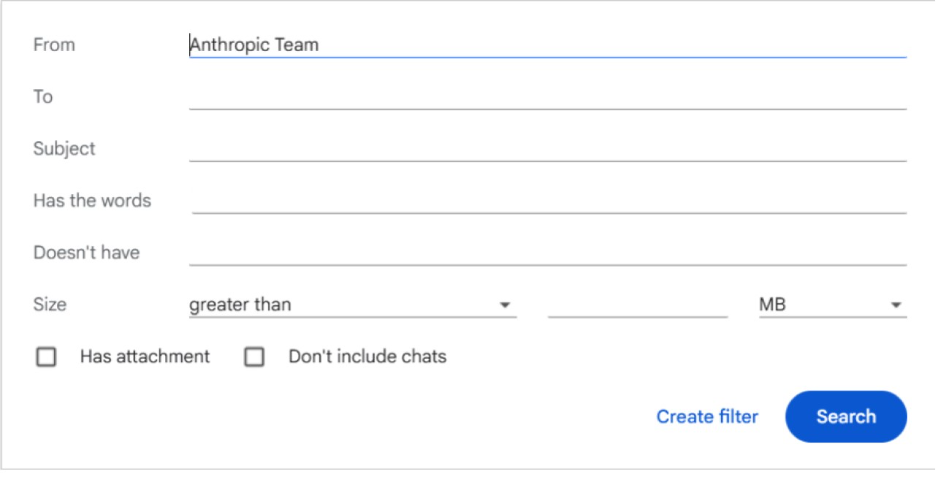The width and height of the screenshot is (936, 493).
Task: Focus the Doesn't have input field
Action: click(546, 253)
